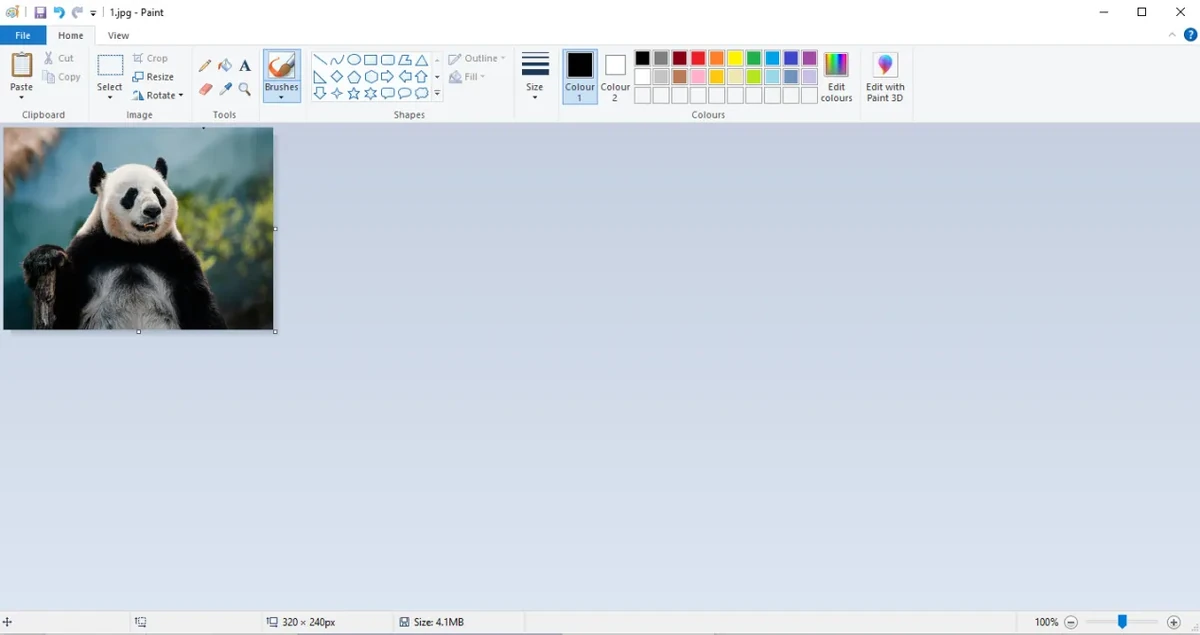
Task: Select the Magnifier tool
Action: (245, 89)
